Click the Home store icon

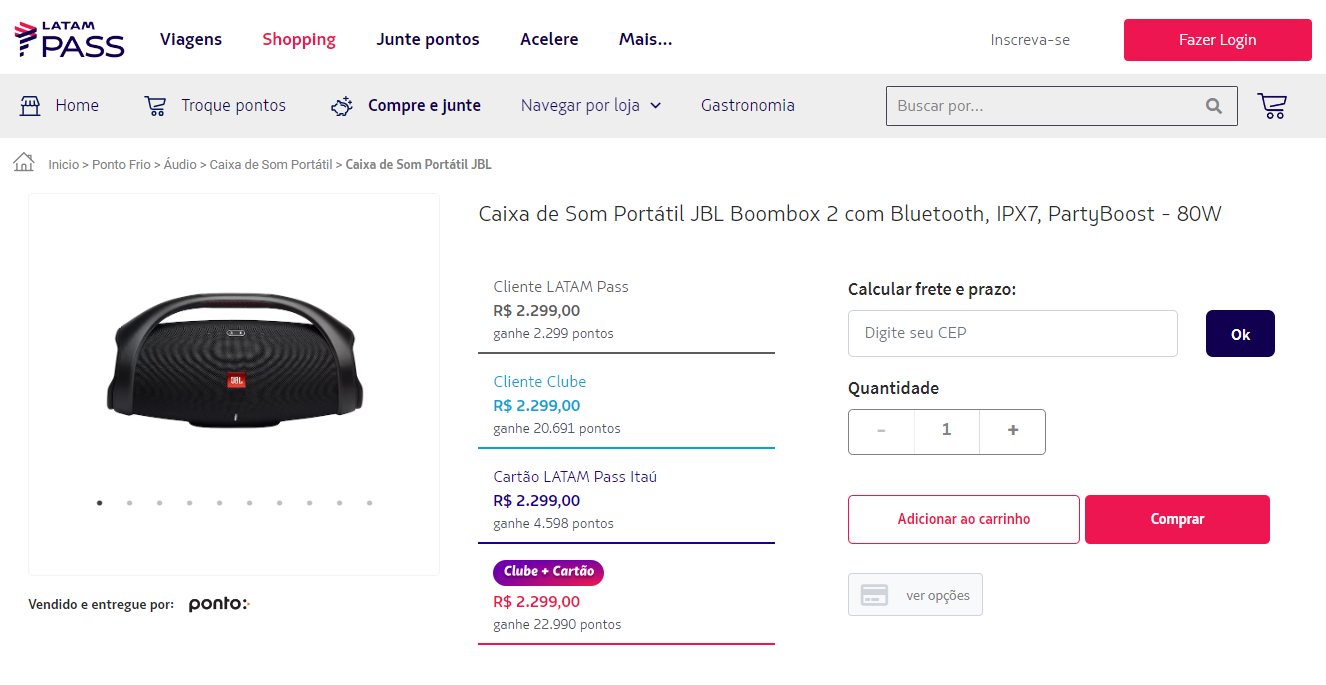(30, 106)
